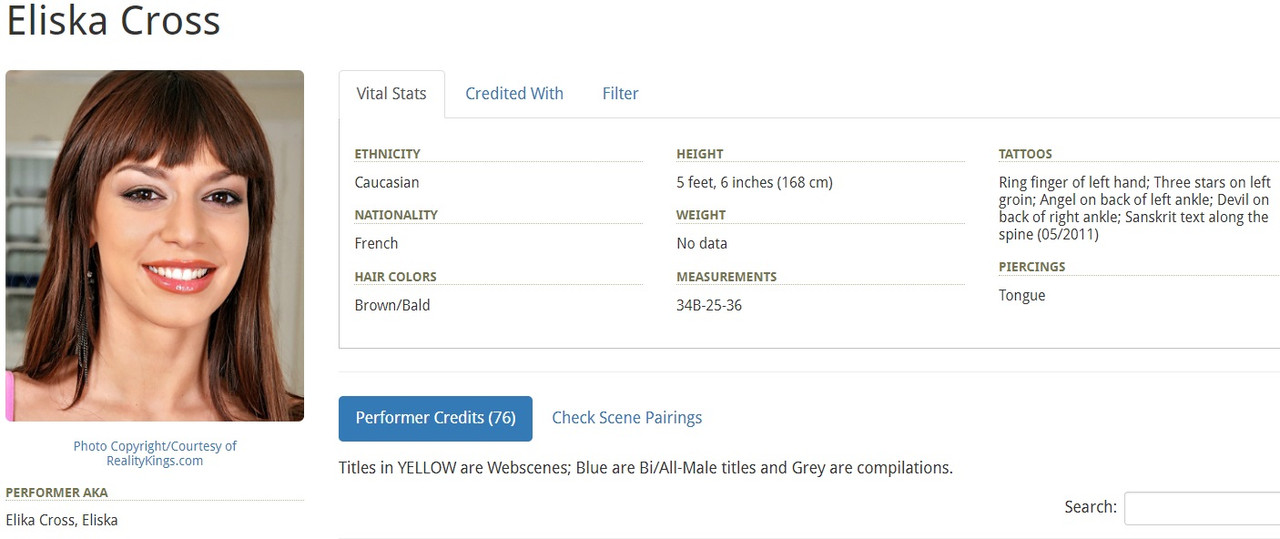
Task: Click the Tongue piercings value
Action: tap(1022, 296)
